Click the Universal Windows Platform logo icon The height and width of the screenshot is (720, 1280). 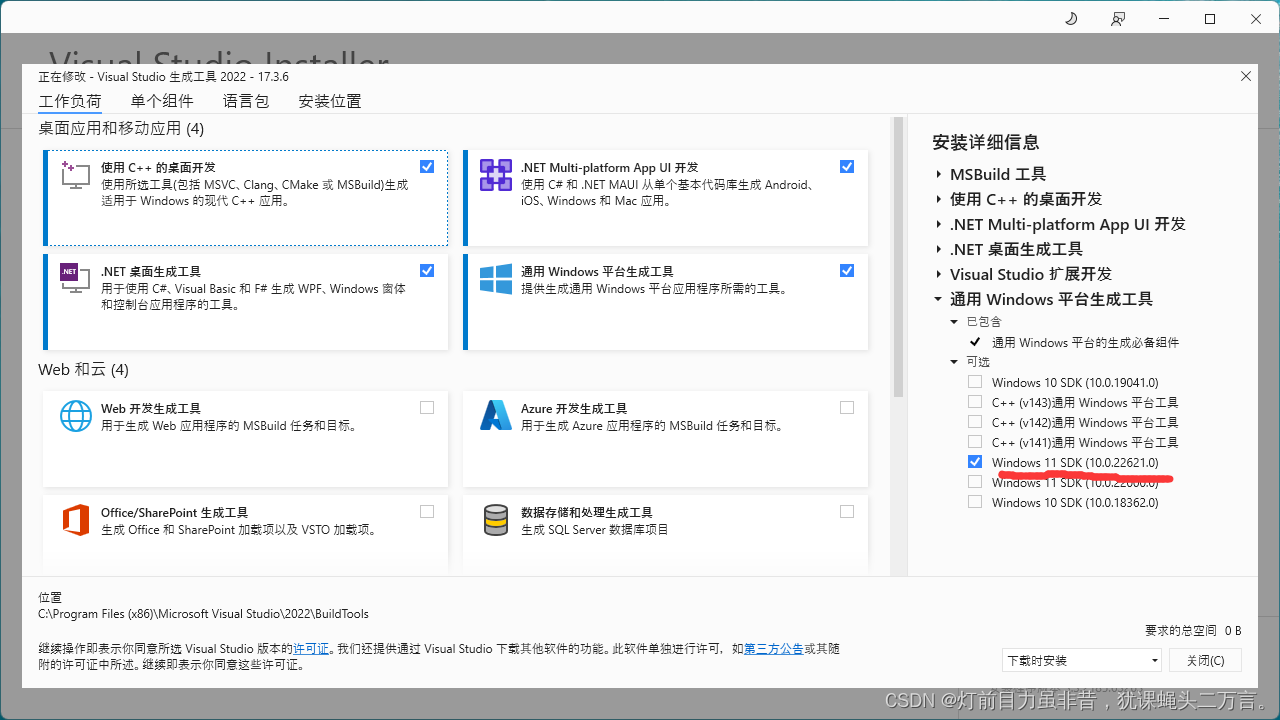[496, 279]
